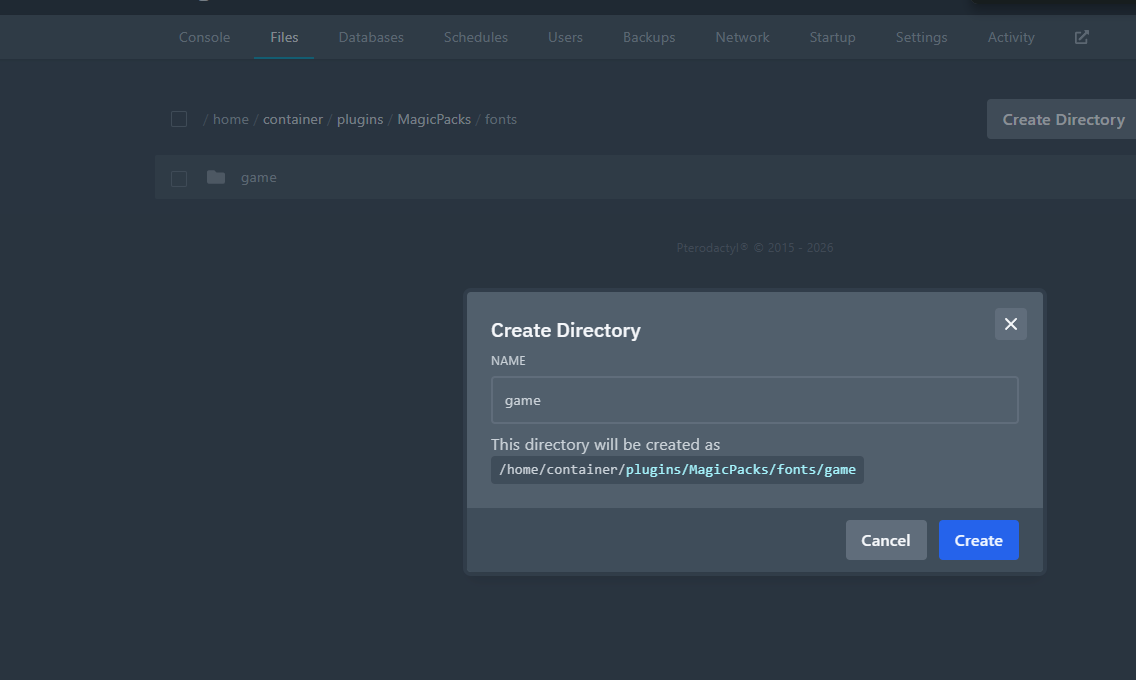View the Activity tab
1136x680 pixels.
coord(1011,37)
